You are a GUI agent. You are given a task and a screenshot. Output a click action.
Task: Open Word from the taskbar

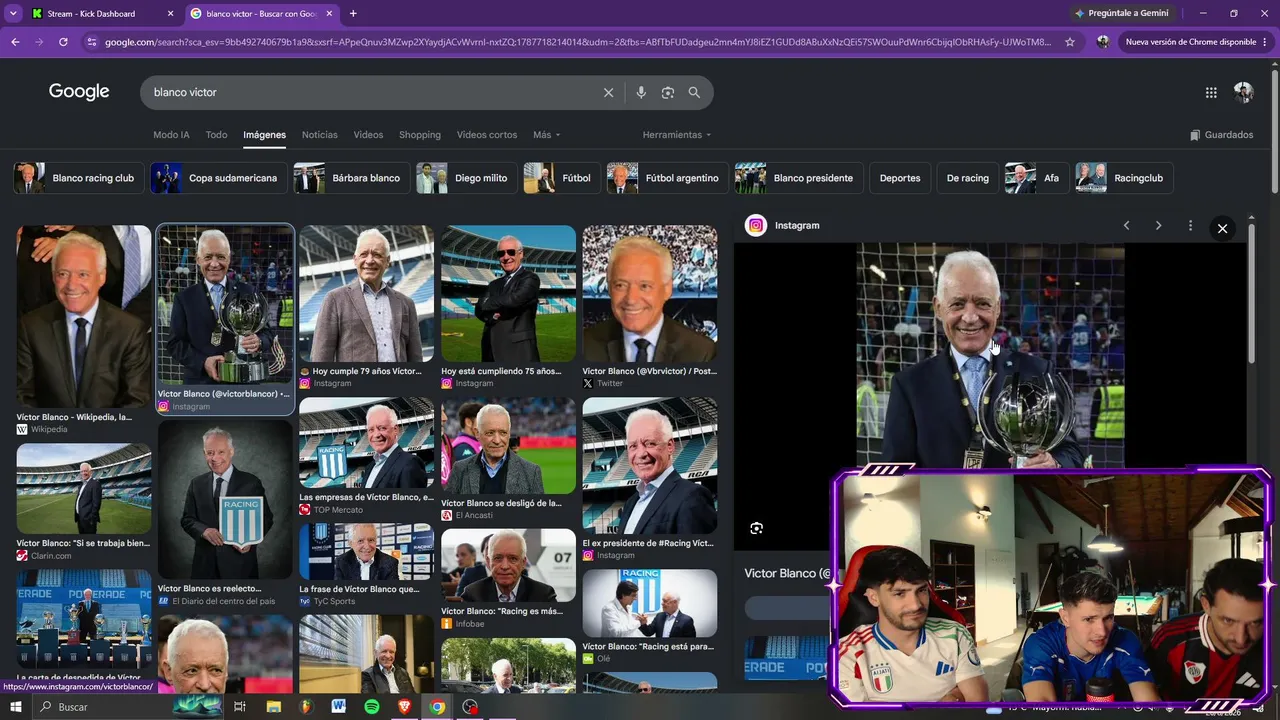[x=338, y=707]
